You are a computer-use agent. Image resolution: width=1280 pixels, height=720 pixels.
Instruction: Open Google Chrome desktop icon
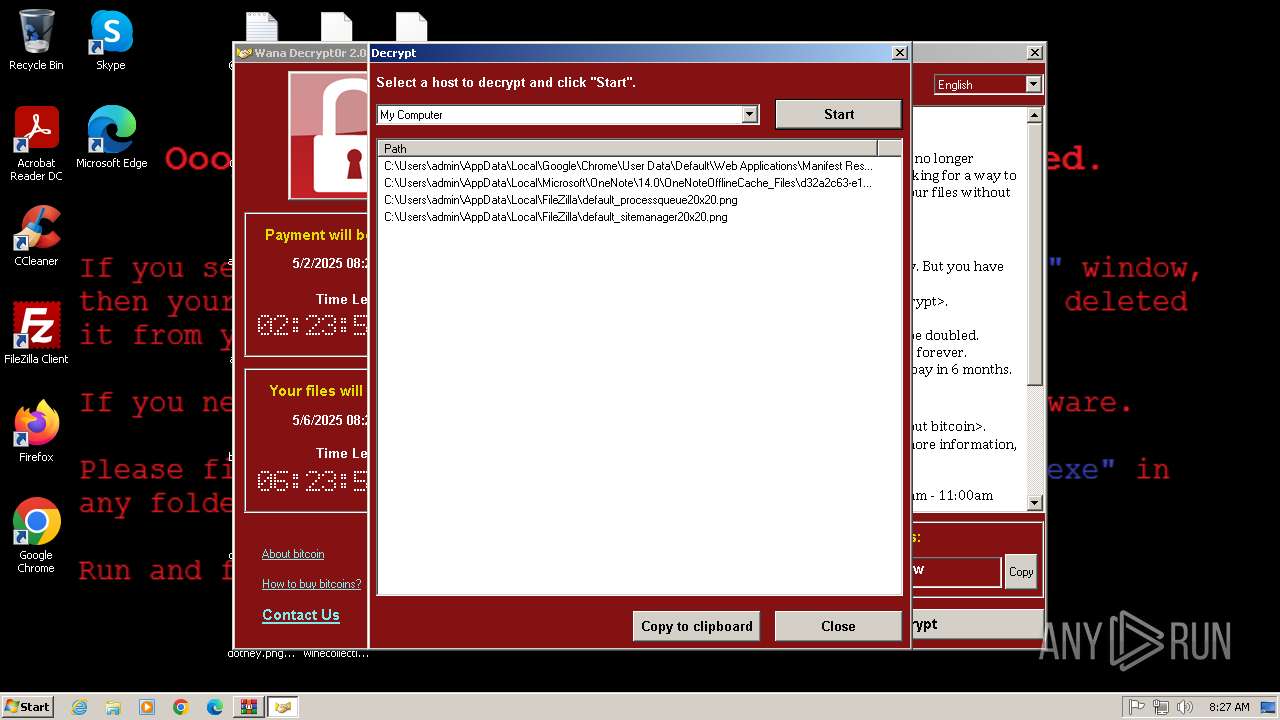(x=36, y=536)
